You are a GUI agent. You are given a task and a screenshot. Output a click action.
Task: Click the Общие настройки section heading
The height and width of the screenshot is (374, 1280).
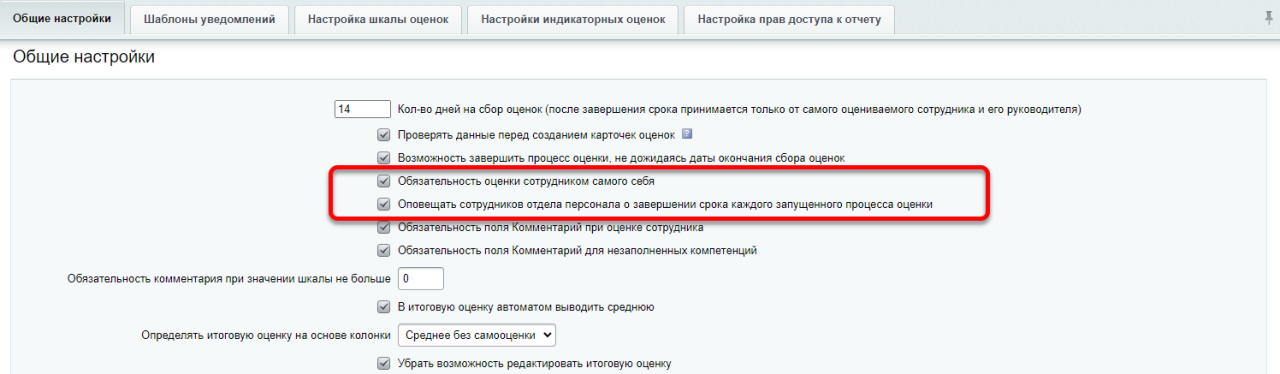click(x=84, y=58)
